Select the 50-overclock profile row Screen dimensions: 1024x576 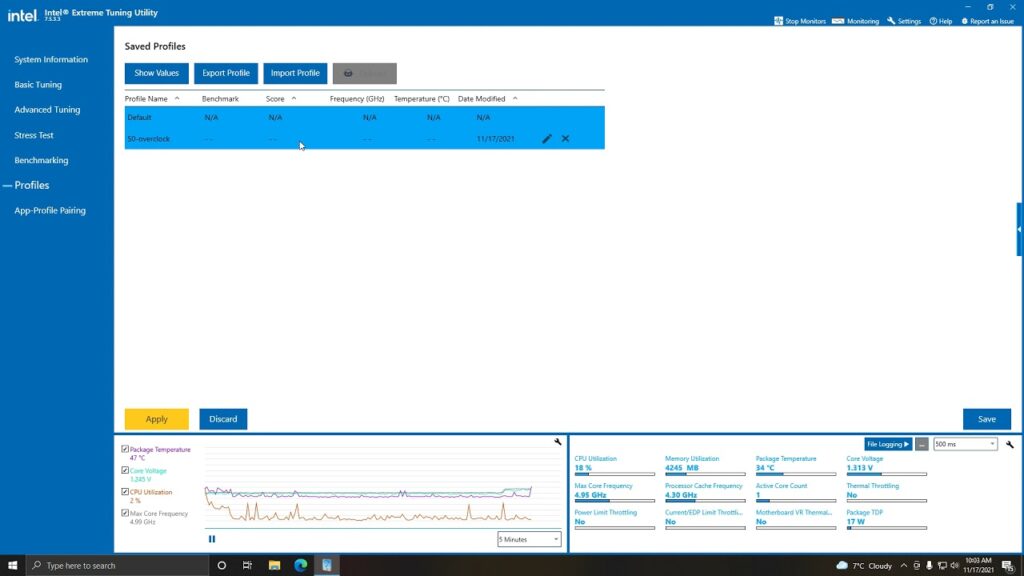coord(364,138)
